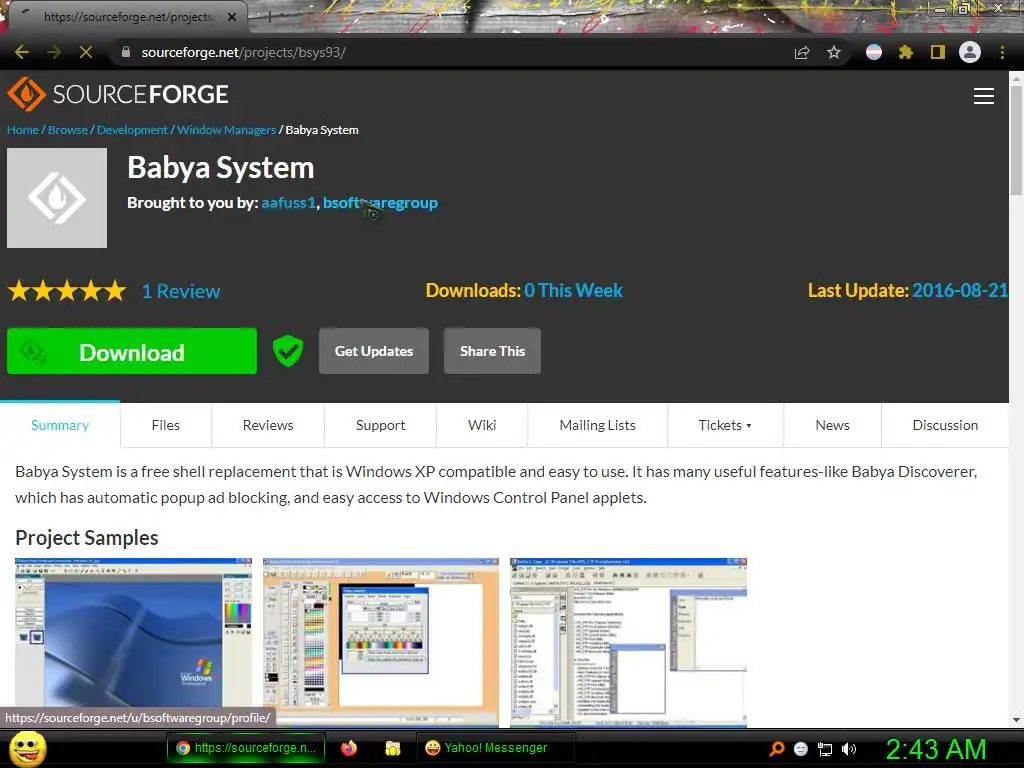Click the five-star rating

[x=67, y=291]
